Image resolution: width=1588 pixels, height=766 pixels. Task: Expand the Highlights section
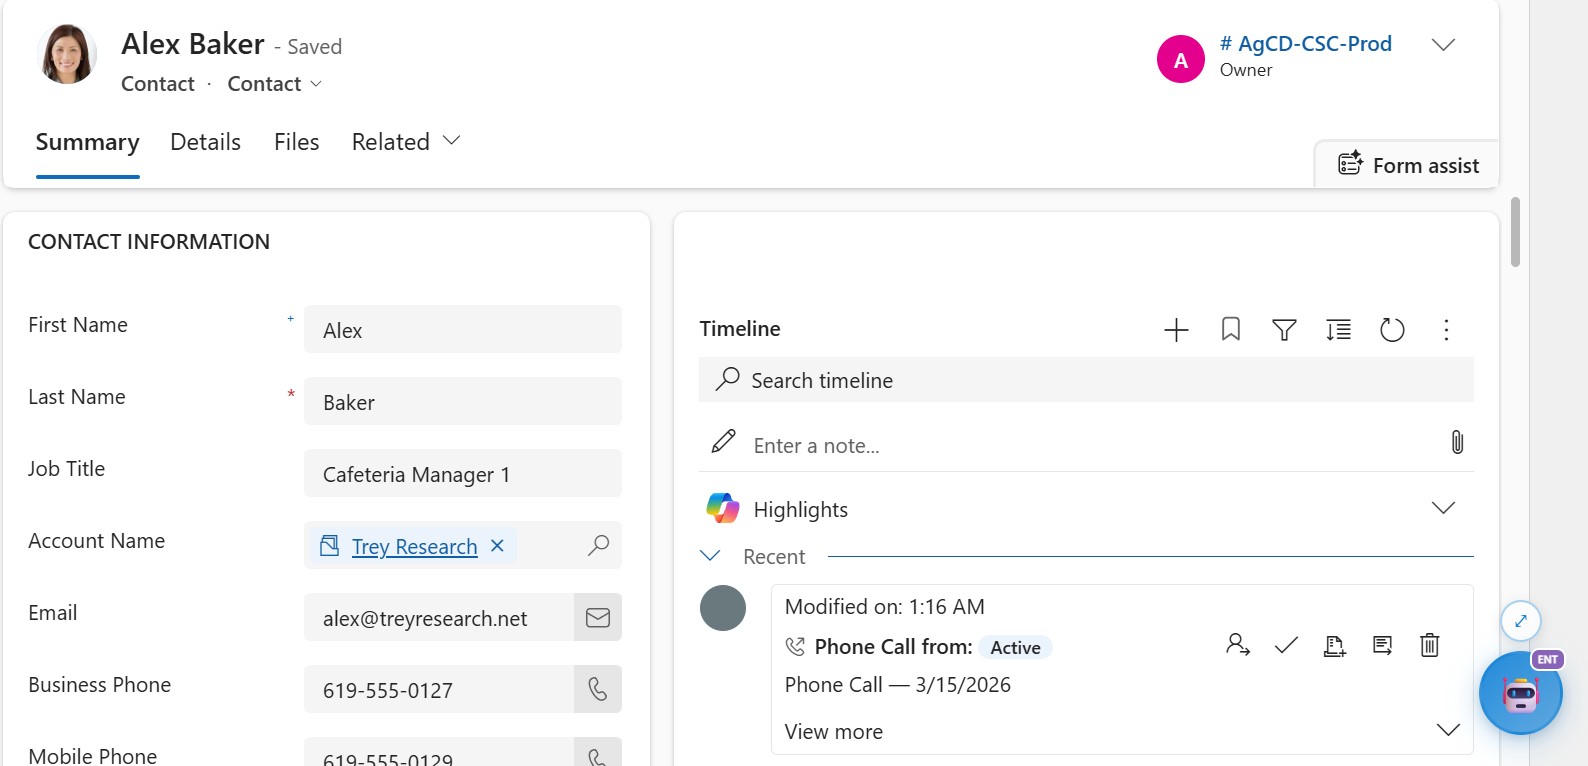pyautogui.click(x=1443, y=508)
